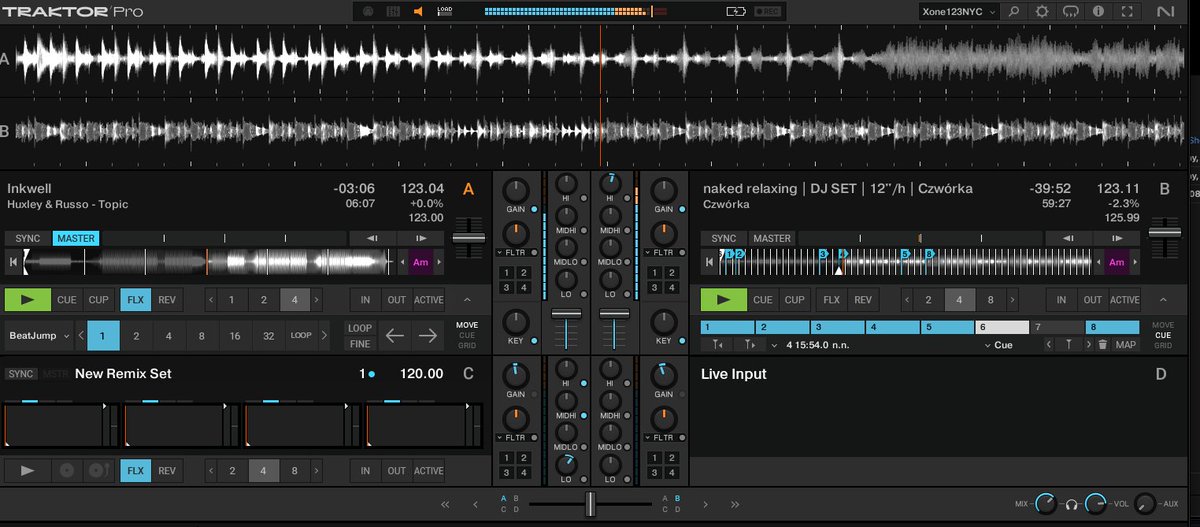Open the info icon in the header
This screenshot has height=527, width=1200.
point(1099,12)
